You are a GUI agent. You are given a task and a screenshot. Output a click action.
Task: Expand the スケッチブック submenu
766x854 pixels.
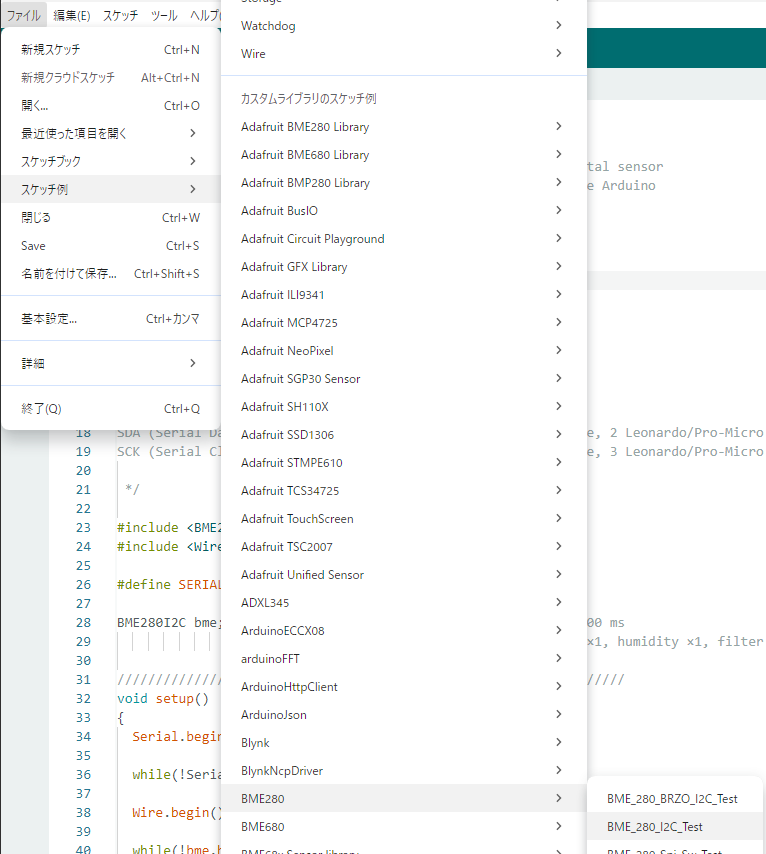(x=51, y=161)
